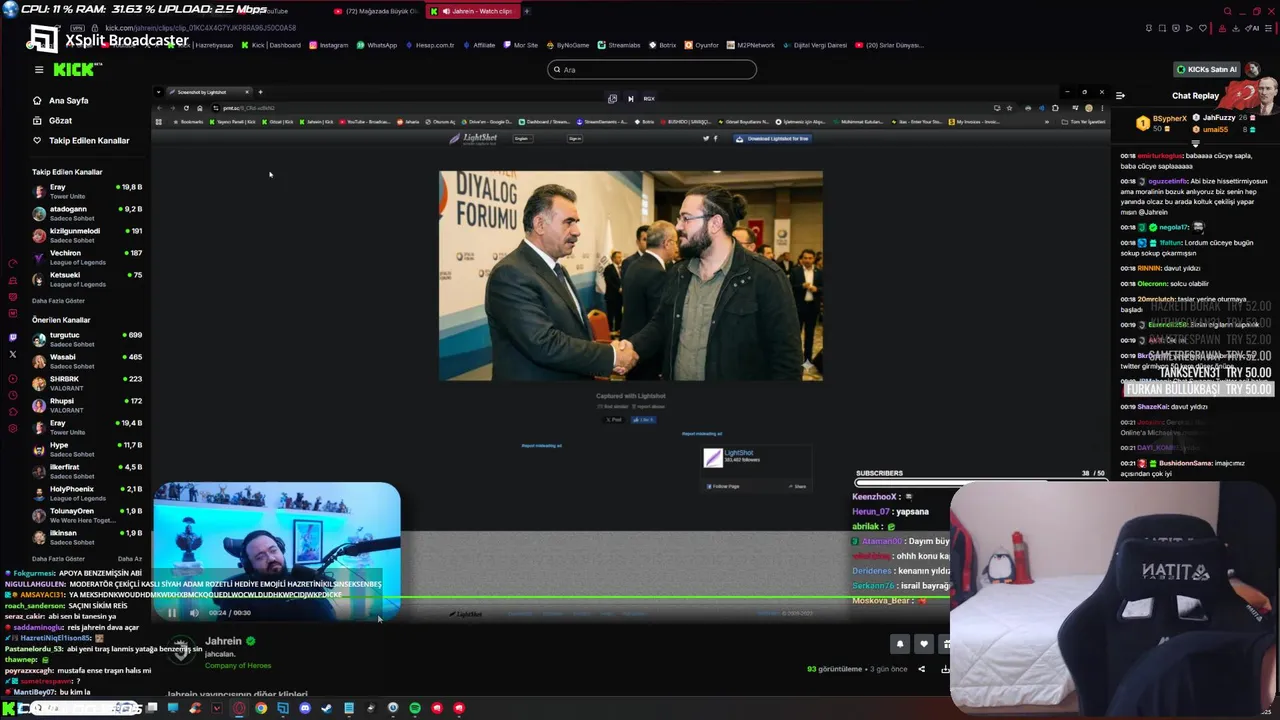Image resolution: width=1280 pixels, height=720 pixels.
Task: Open the TolunayOren channel
Action: click(87, 515)
